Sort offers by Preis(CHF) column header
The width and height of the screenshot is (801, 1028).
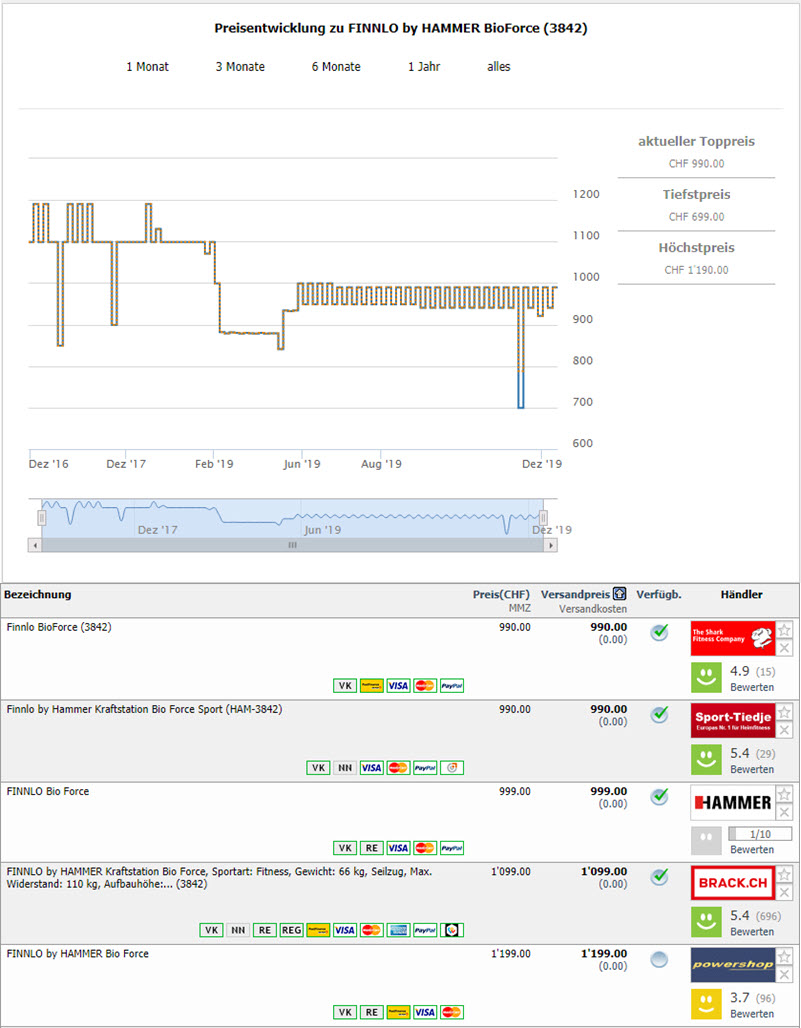coord(501,594)
